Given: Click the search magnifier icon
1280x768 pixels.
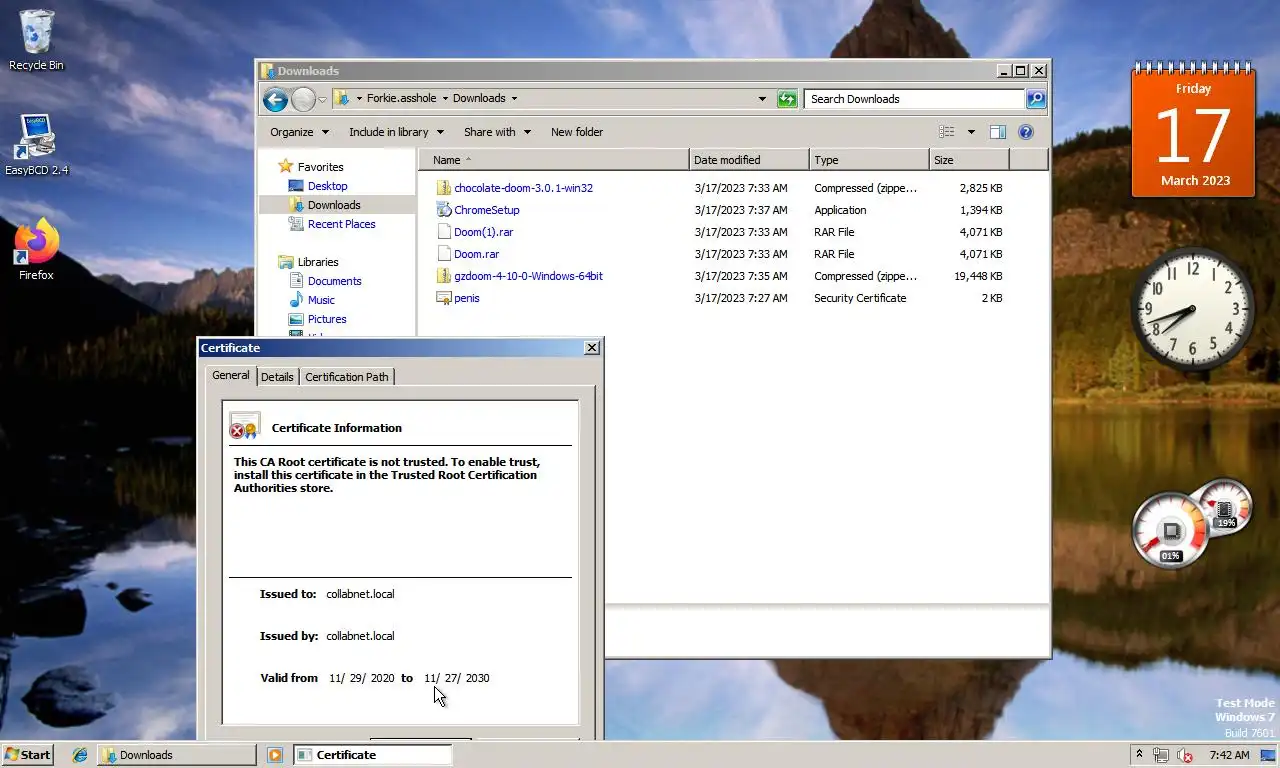Looking at the screenshot, I should (1036, 99).
